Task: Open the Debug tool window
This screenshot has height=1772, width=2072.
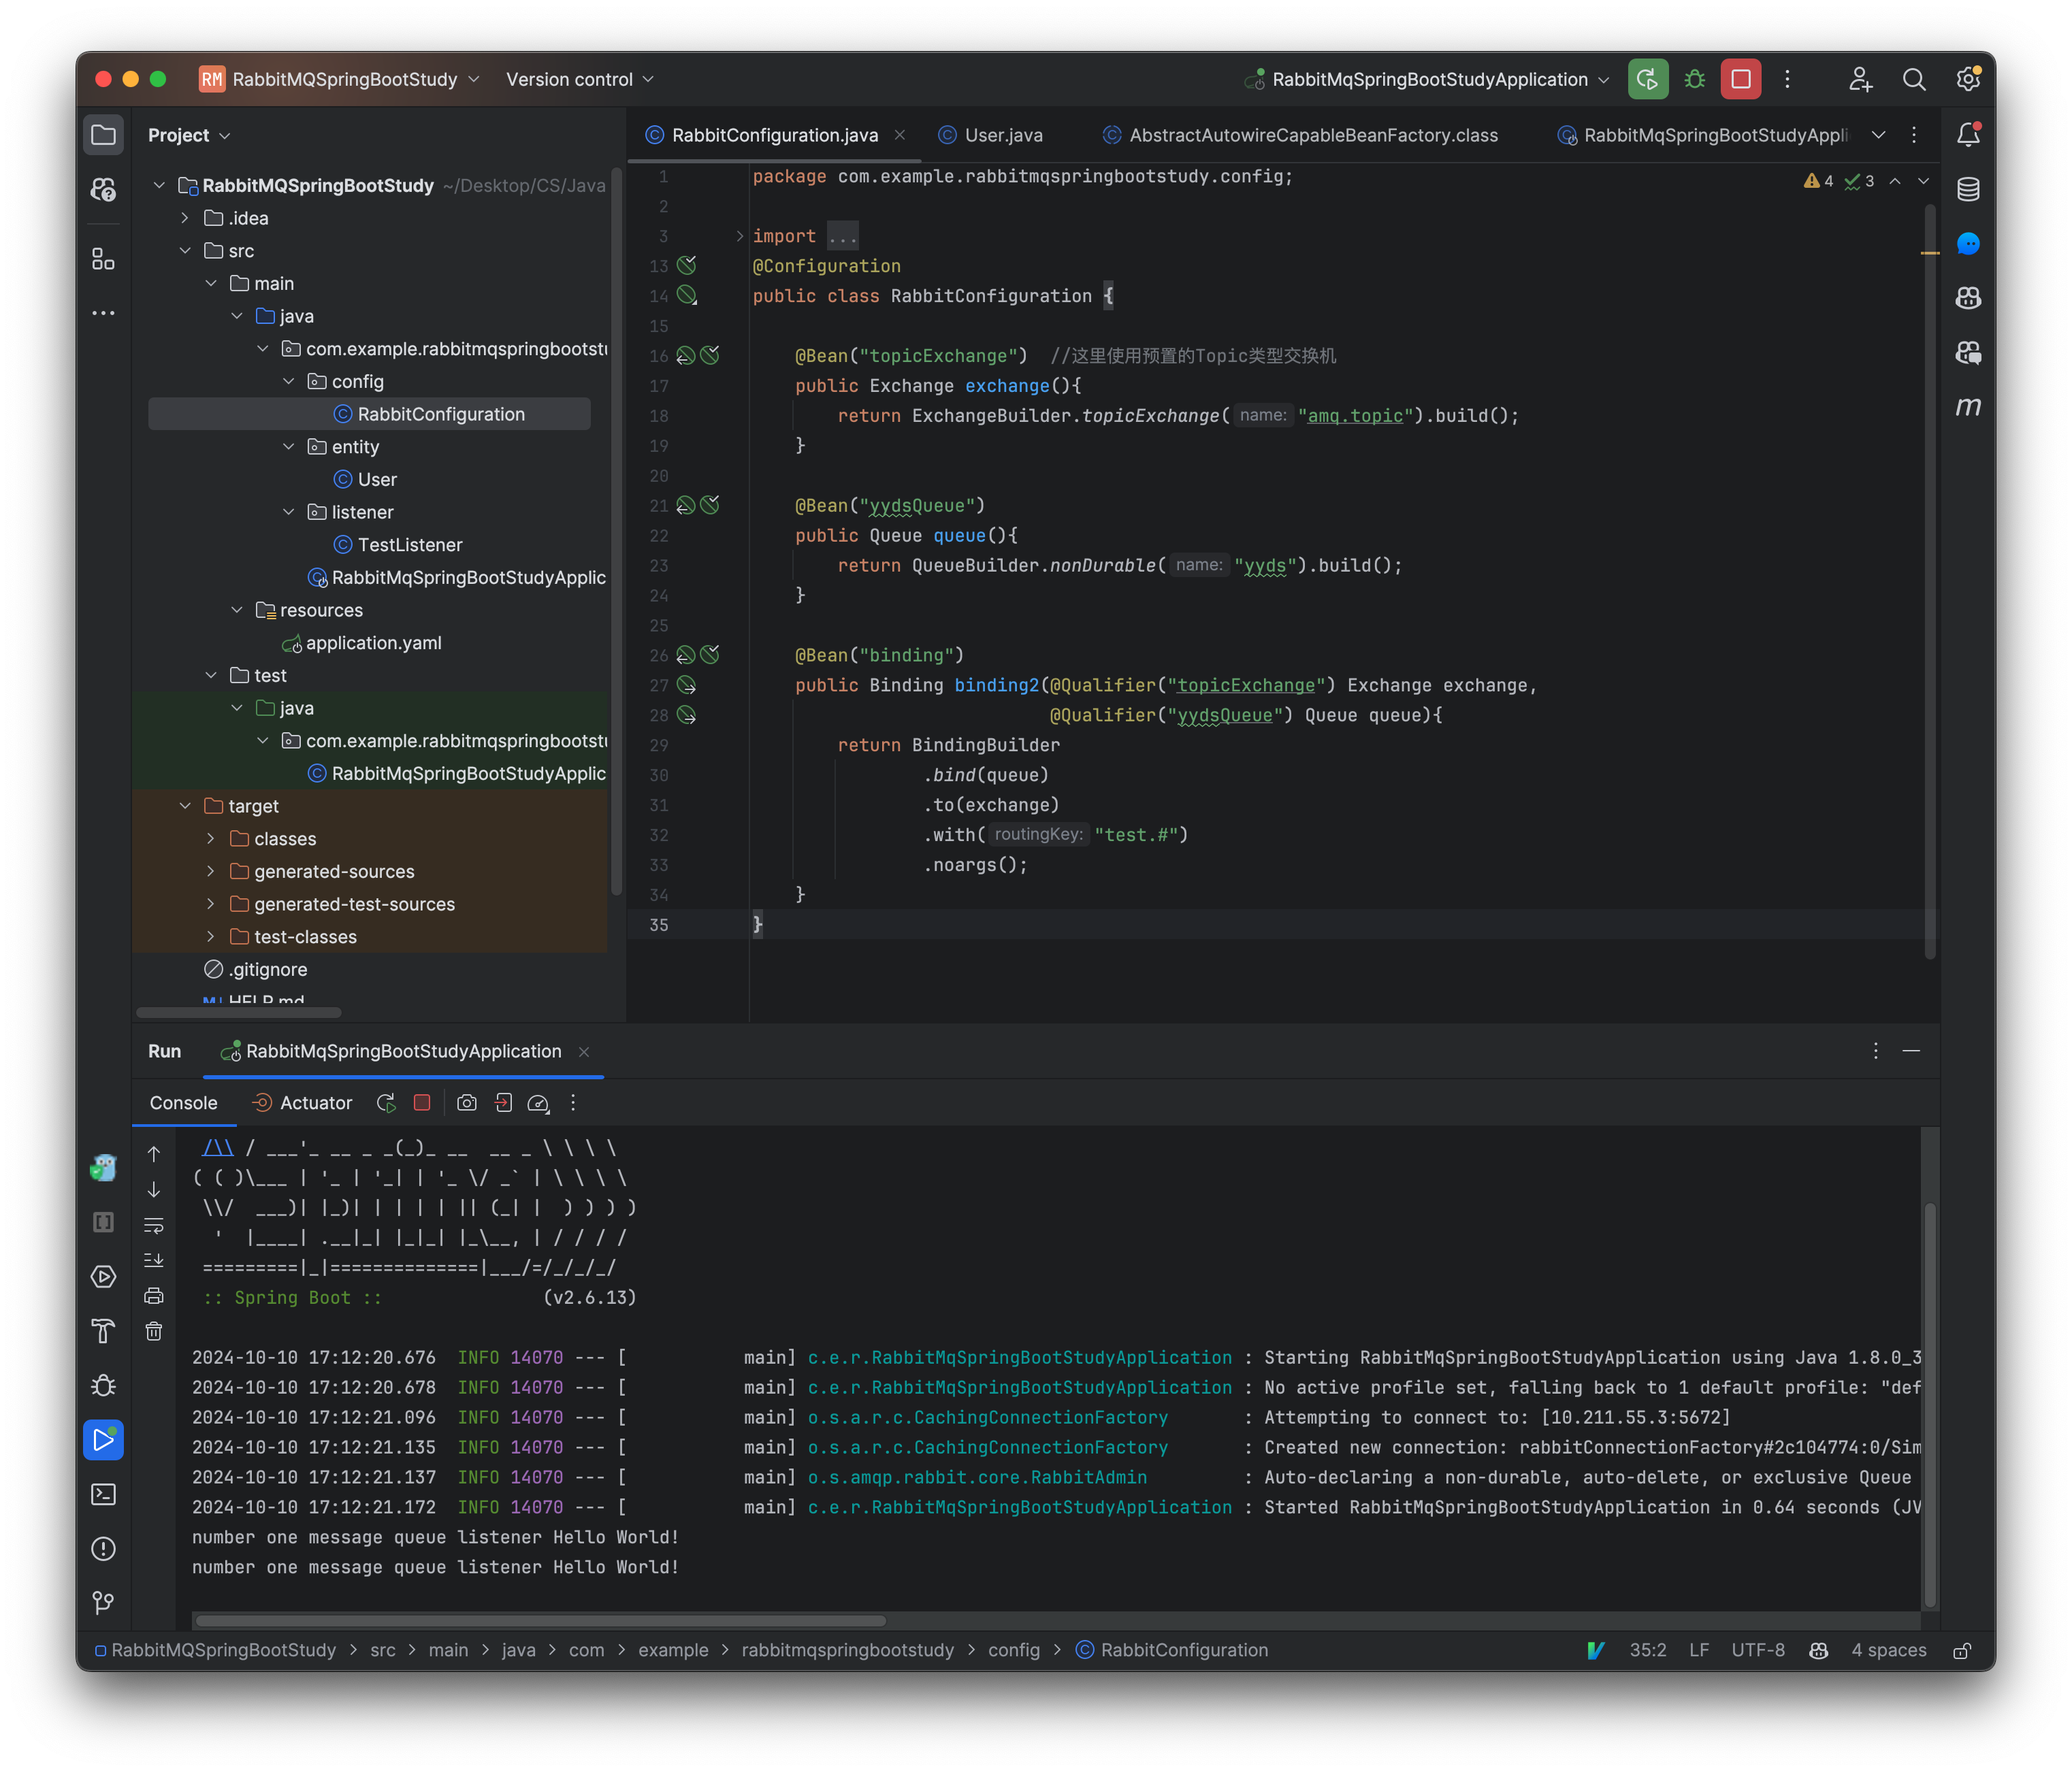Action: click(103, 1386)
